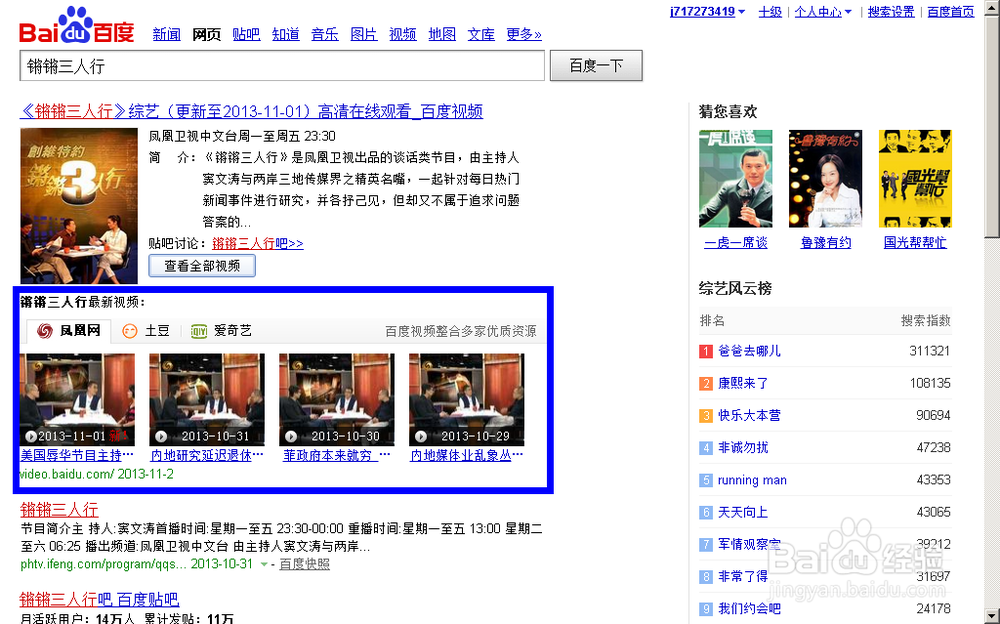Open the 百度快照 cached link
This screenshot has width=1000, height=624.
[305, 564]
